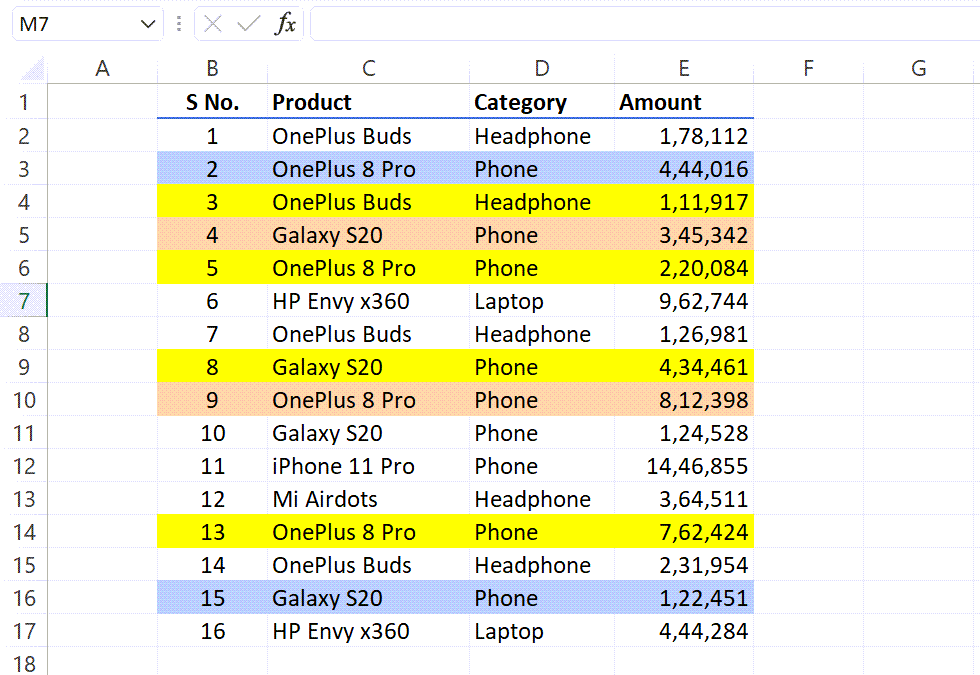Select column B header
980x675 pixels.
pos(212,67)
